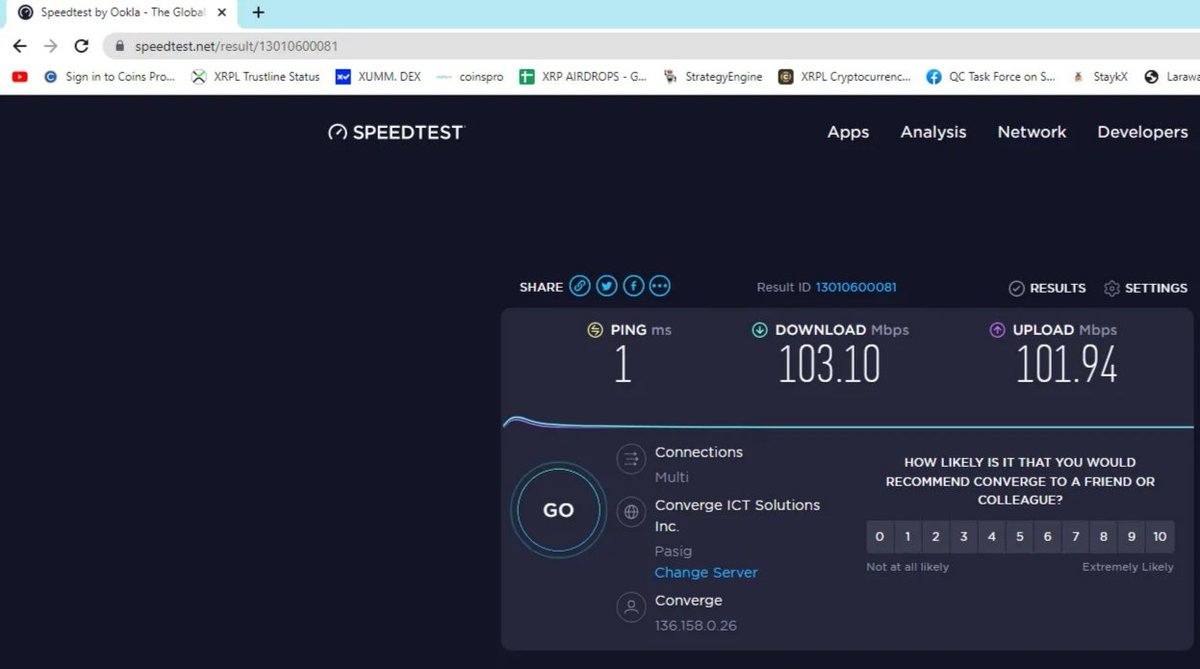Rate recommendation 9
Screen dimensions: 1200x669
coord(1132,536)
